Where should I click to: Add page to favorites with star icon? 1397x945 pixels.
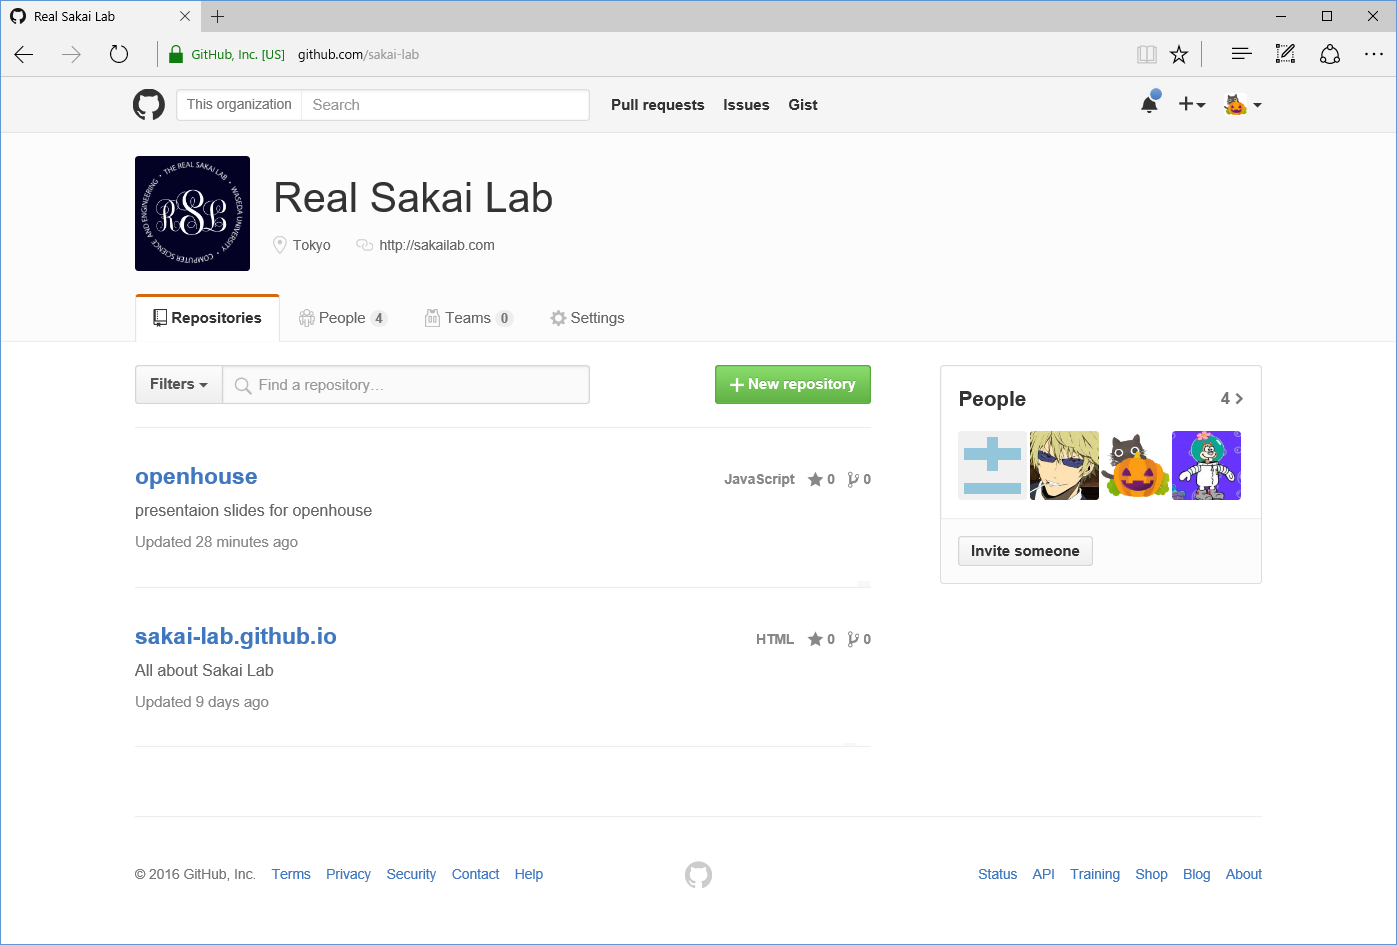click(x=1179, y=55)
